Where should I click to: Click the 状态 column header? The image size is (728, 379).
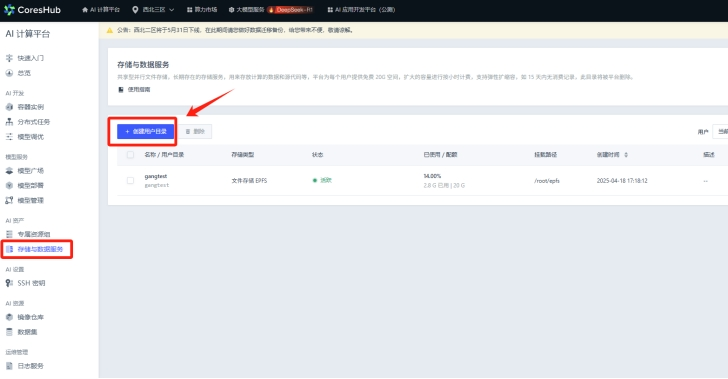point(318,155)
